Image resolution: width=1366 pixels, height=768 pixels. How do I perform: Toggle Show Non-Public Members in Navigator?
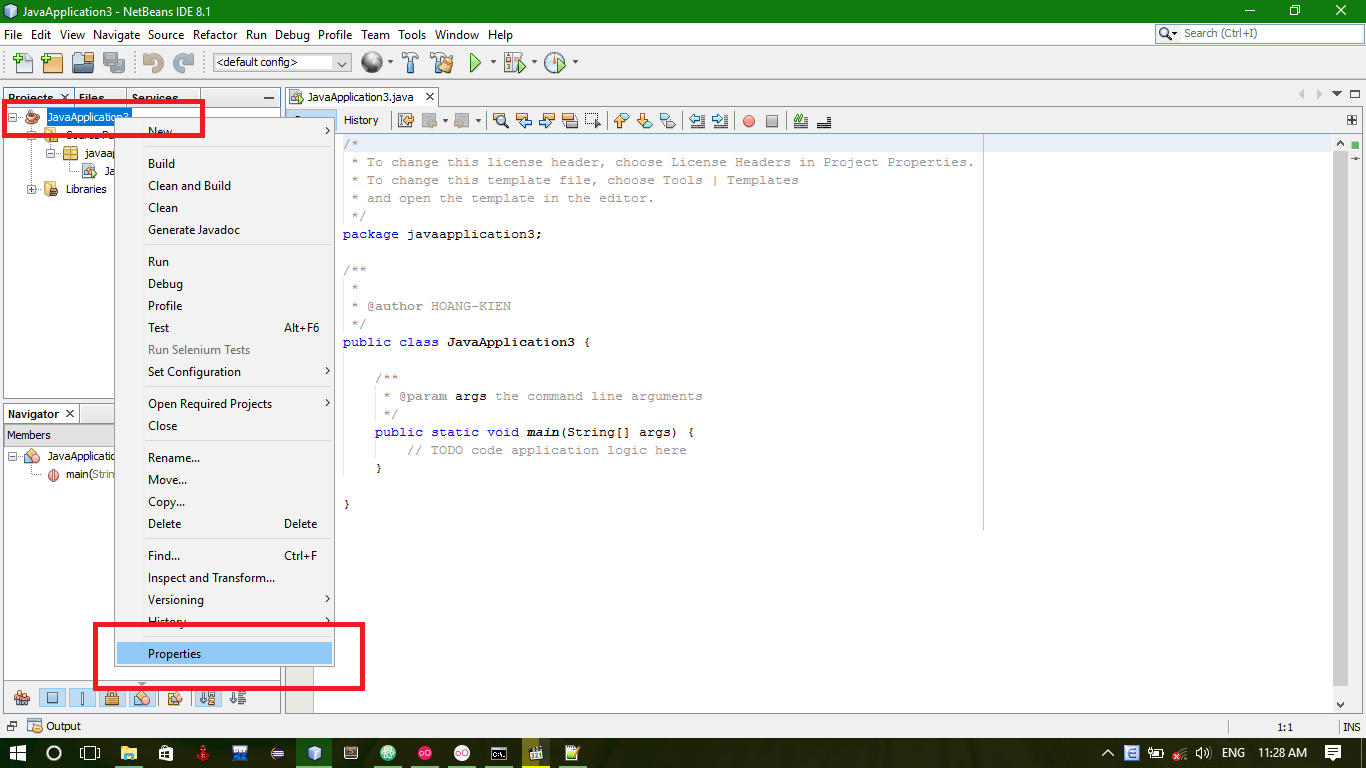[112, 698]
